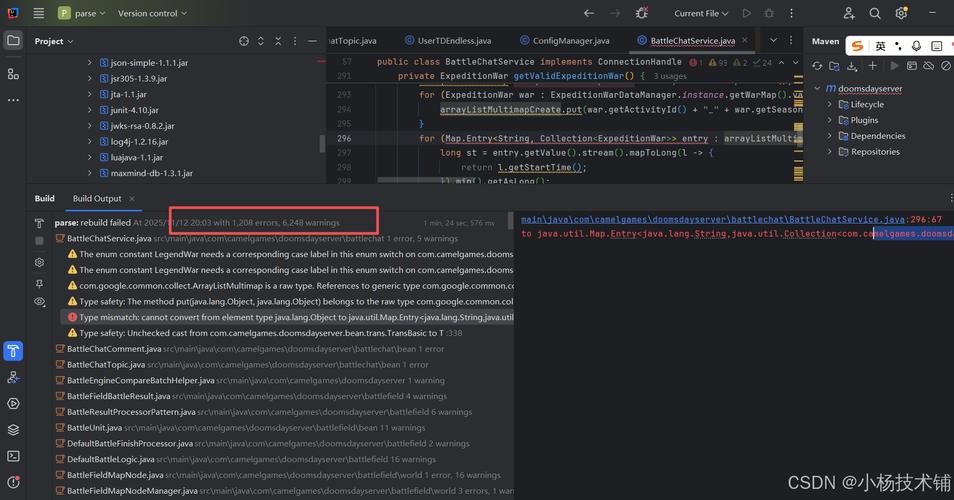Image resolution: width=954 pixels, height=500 pixels.
Task: Open the Structure tool window icon
Action: pos(13,74)
